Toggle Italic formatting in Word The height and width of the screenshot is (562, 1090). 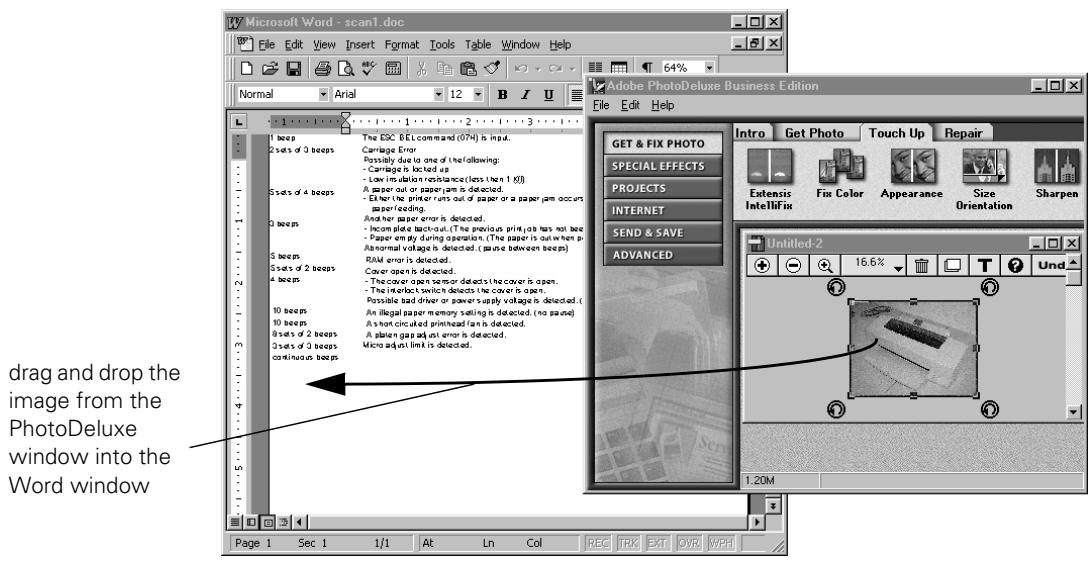[526, 95]
